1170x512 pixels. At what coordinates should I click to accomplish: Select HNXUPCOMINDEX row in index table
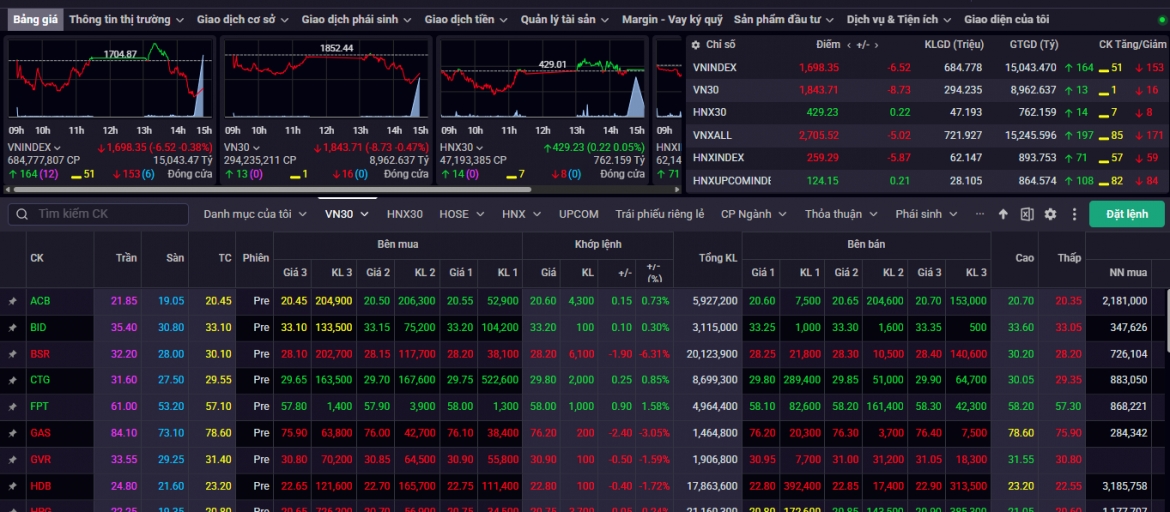click(x=927, y=181)
